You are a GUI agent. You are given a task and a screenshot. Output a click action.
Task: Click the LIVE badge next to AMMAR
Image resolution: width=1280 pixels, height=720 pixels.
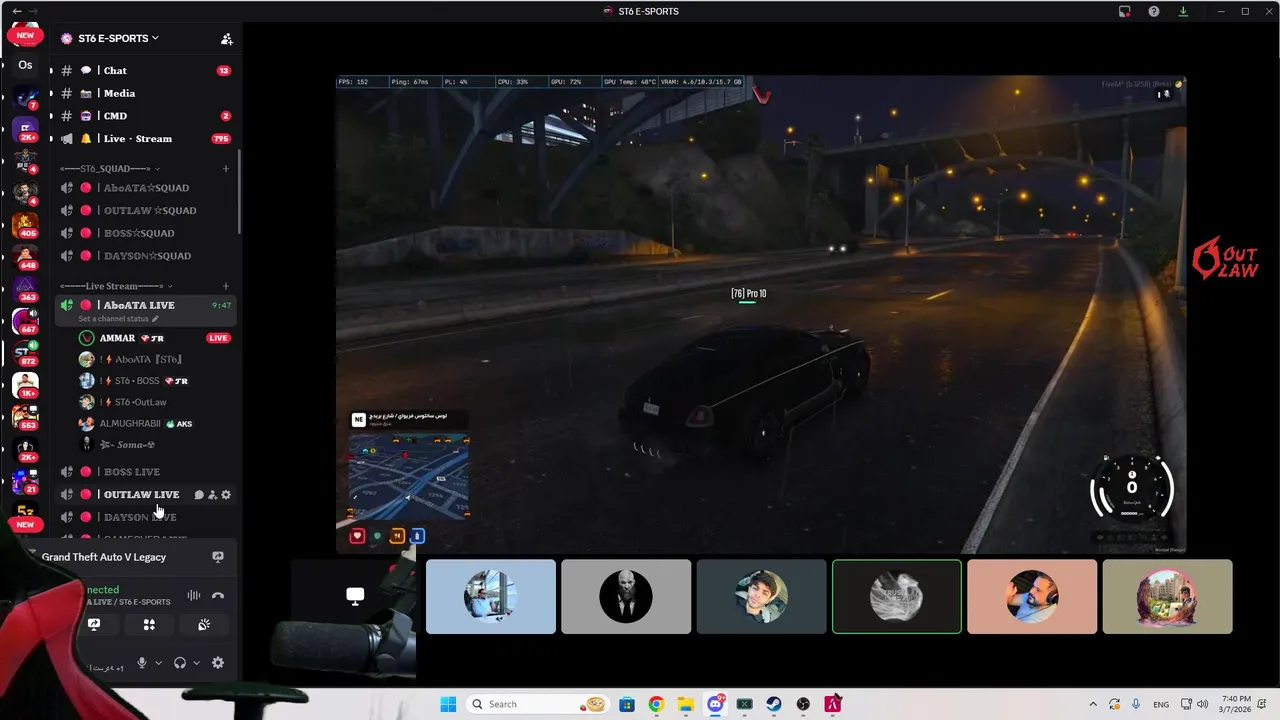(218, 338)
